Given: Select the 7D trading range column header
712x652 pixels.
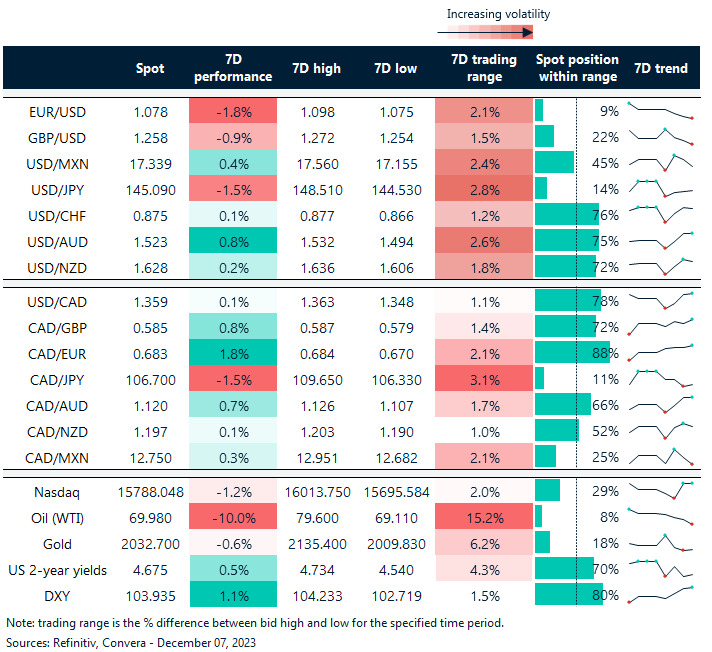Looking at the screenshot, I should (x=484, y=68).
